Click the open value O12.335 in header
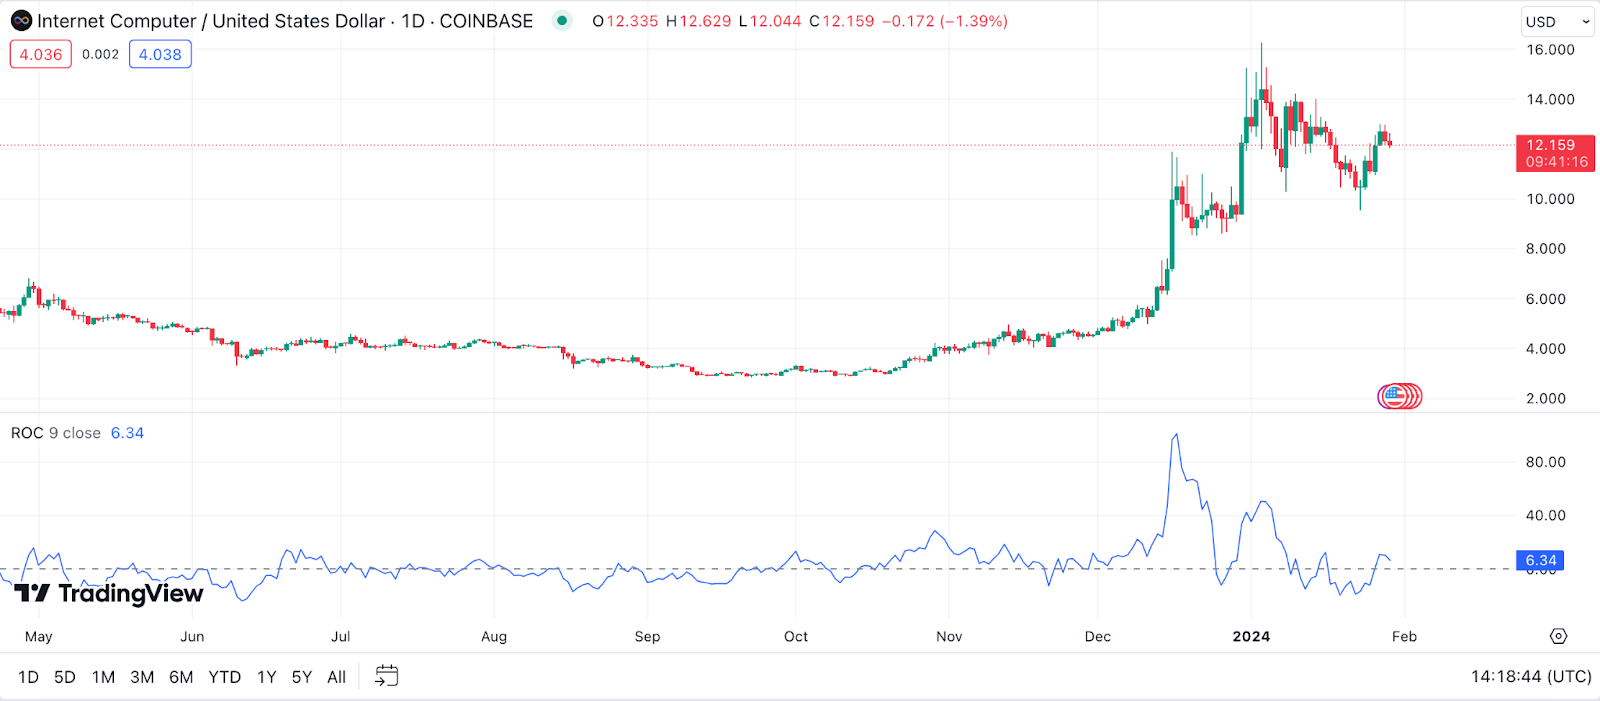 coord(625,21)
